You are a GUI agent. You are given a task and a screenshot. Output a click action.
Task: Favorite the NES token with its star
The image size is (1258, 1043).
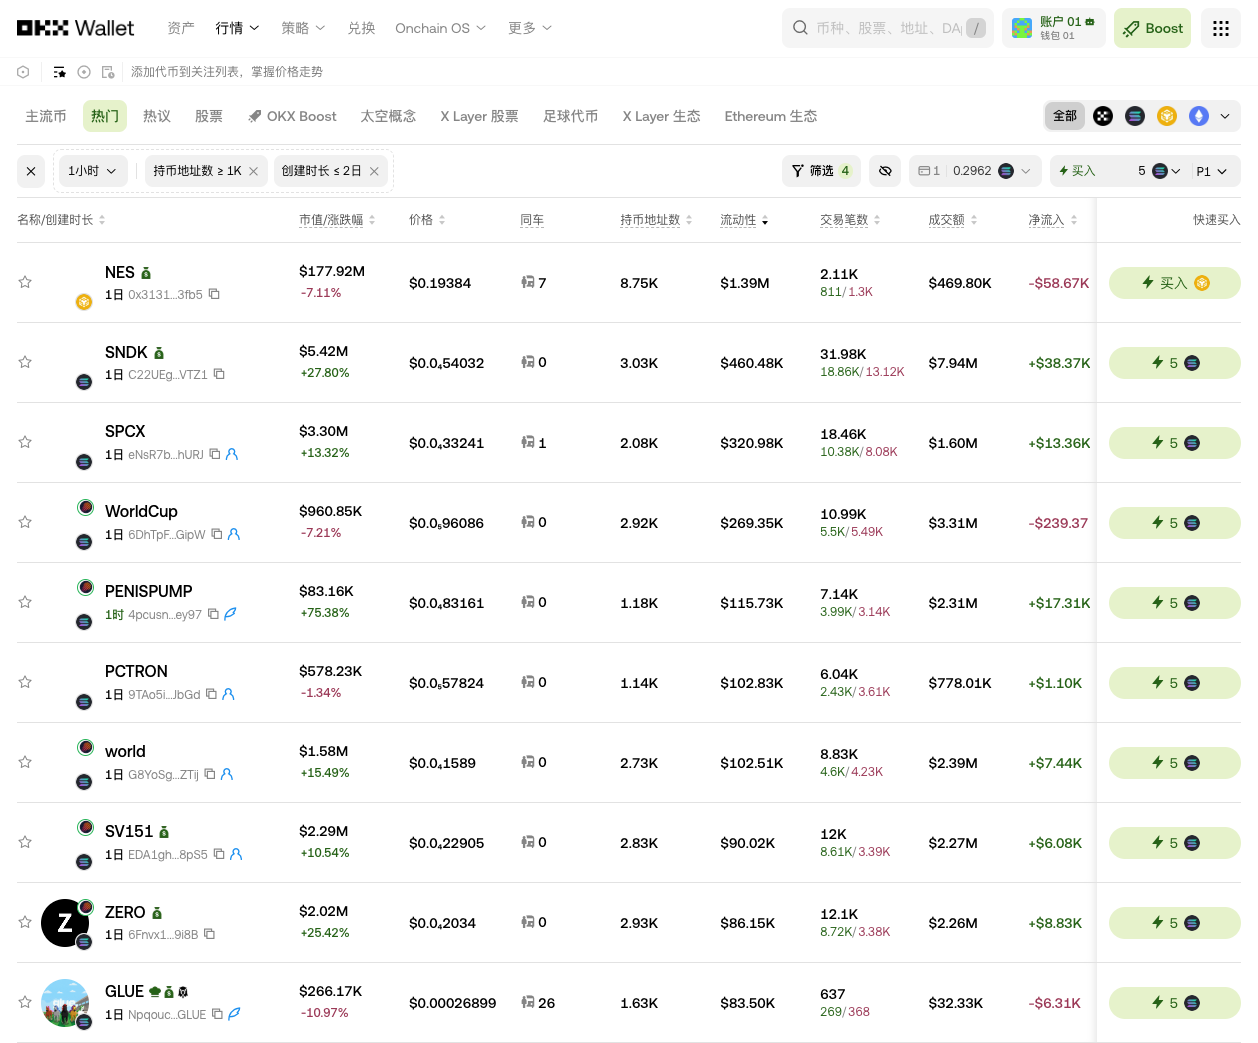click(25, 282)
